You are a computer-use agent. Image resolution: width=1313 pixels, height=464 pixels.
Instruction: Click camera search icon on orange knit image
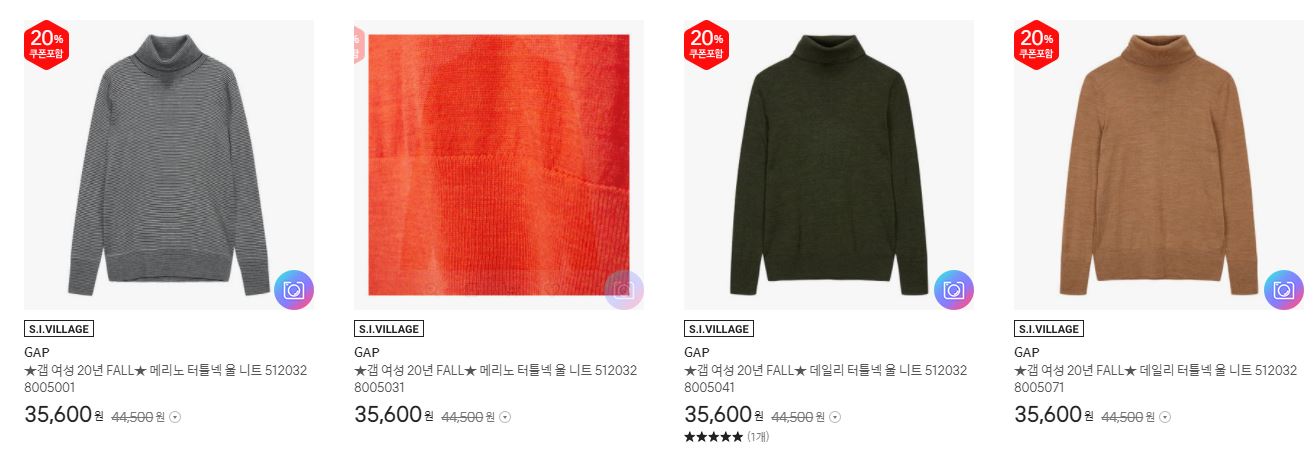[624, 290]
